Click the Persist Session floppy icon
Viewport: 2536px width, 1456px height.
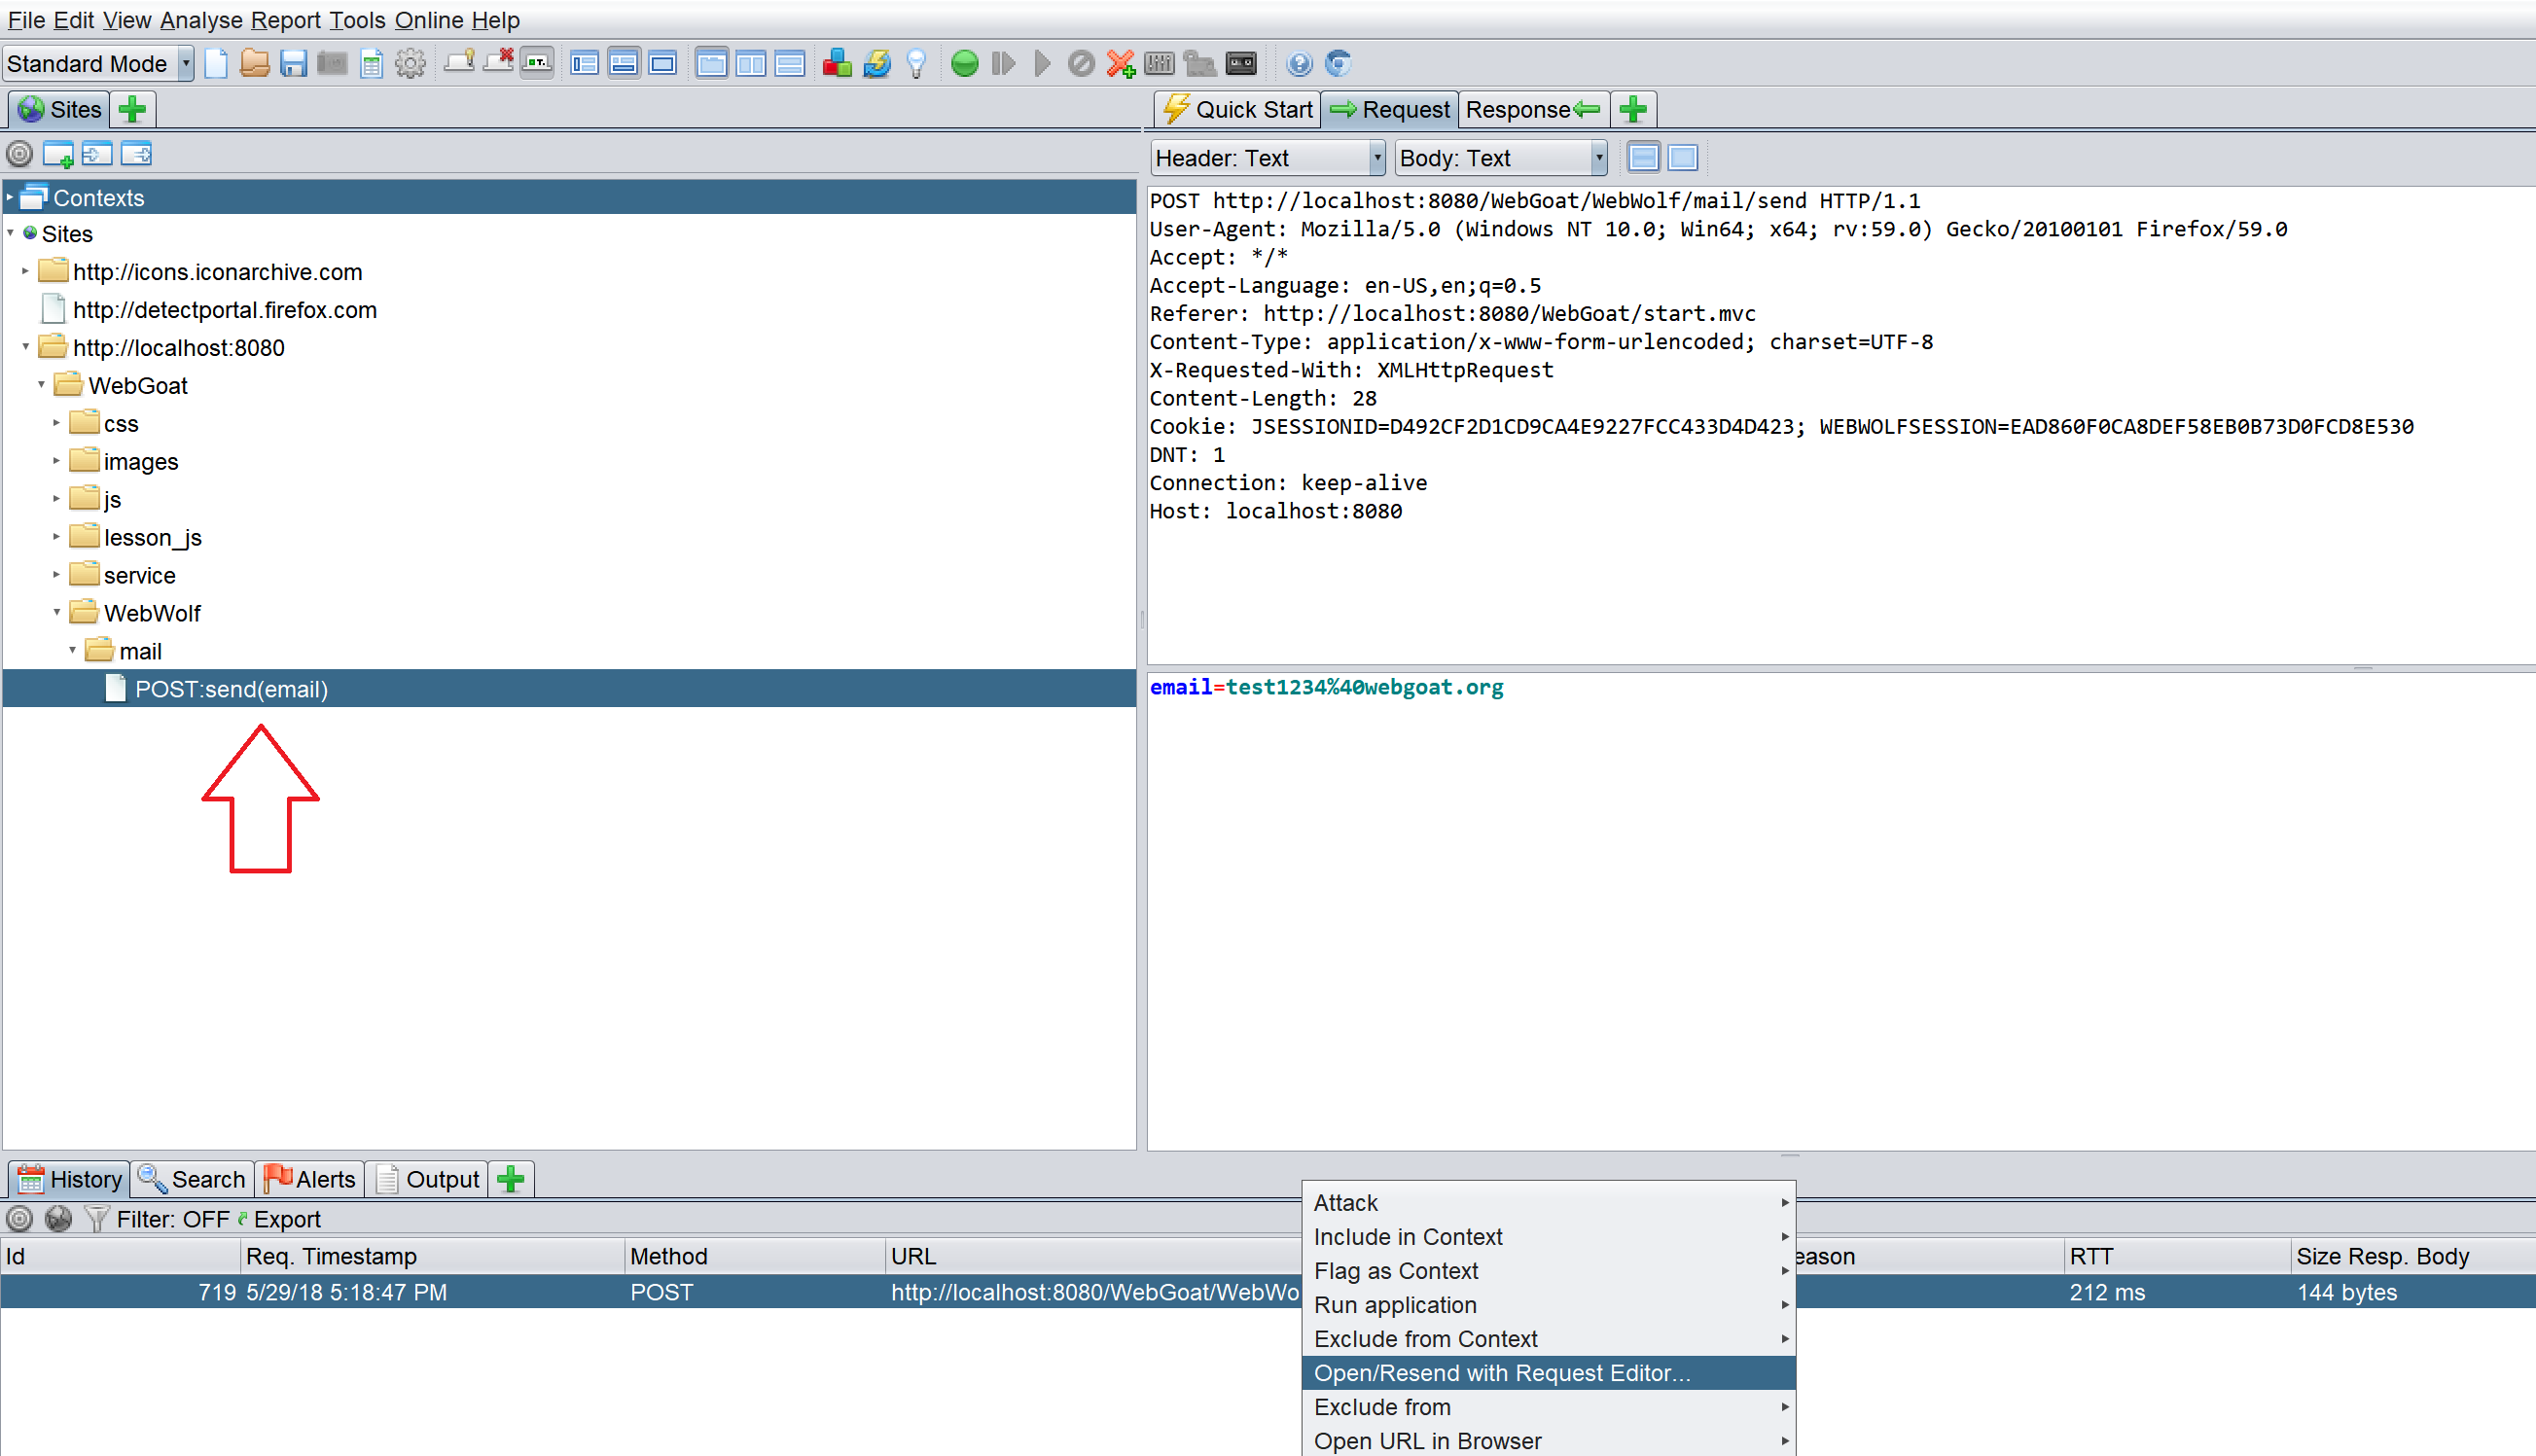click(293, 64)
